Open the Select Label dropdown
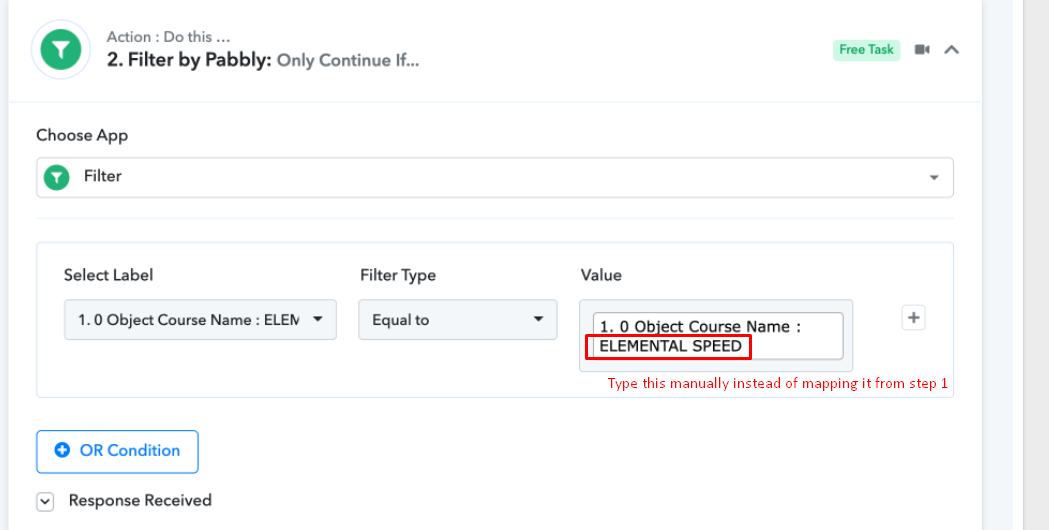The height and width of the screenshot is (530, 1049). pyautogui.click(x=200, y=320)
